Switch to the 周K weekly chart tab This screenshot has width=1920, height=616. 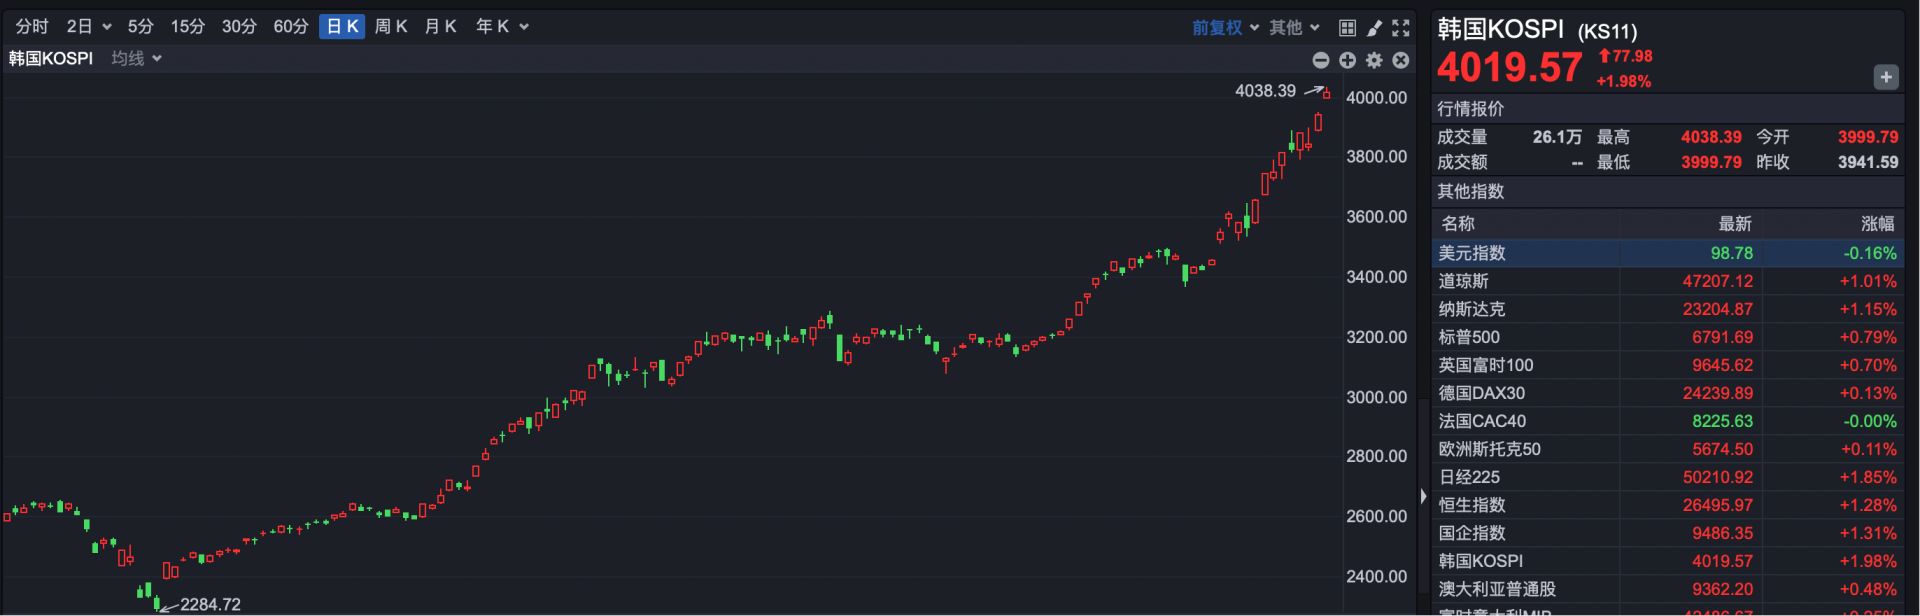[x=390, y=27]
